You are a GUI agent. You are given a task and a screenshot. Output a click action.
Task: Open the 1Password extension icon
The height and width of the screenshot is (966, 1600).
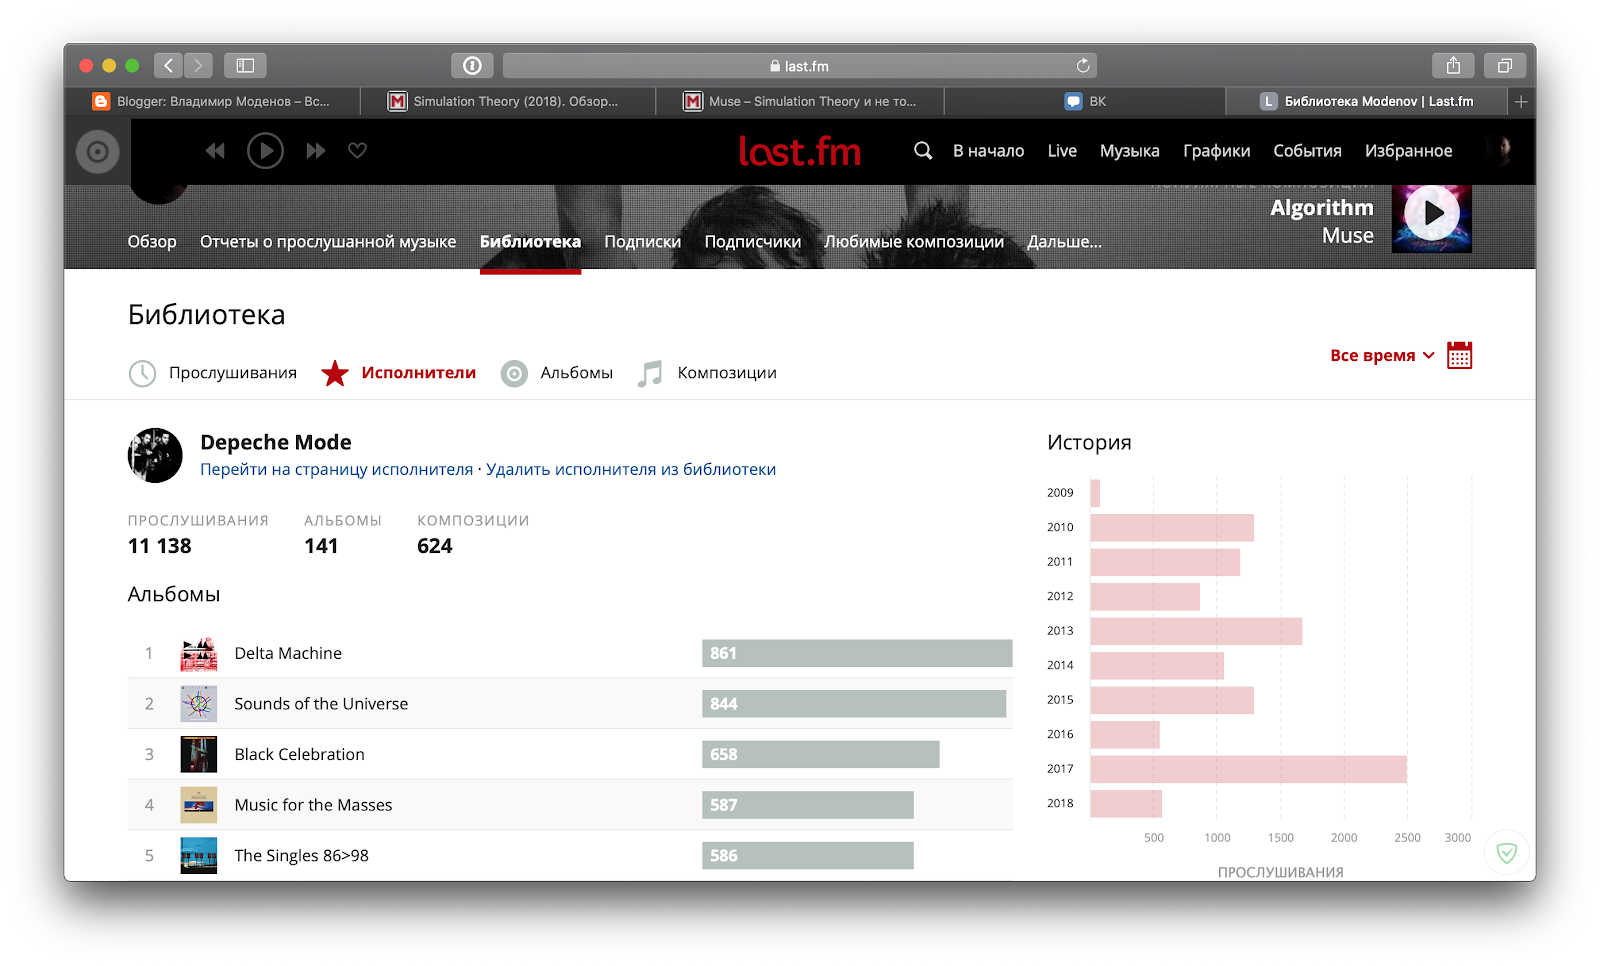pos(472,66)
